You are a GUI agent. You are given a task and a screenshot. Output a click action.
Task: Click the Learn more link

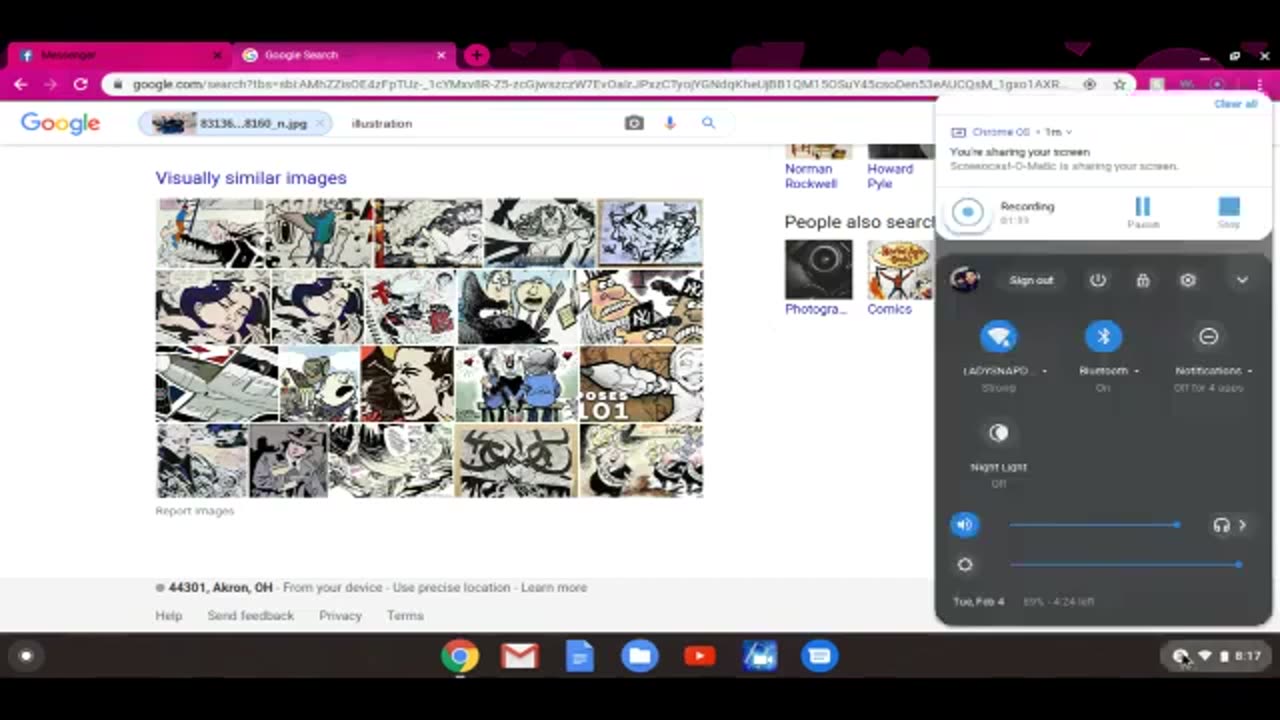553,588
